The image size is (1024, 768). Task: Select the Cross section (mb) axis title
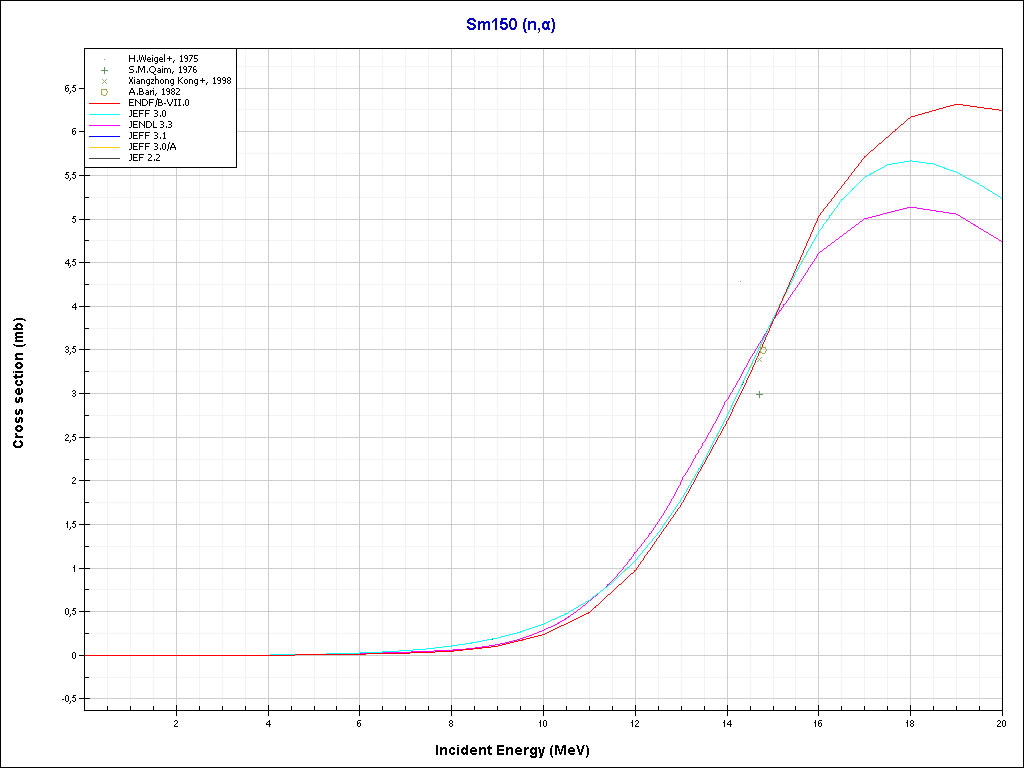tap(19, 383)
